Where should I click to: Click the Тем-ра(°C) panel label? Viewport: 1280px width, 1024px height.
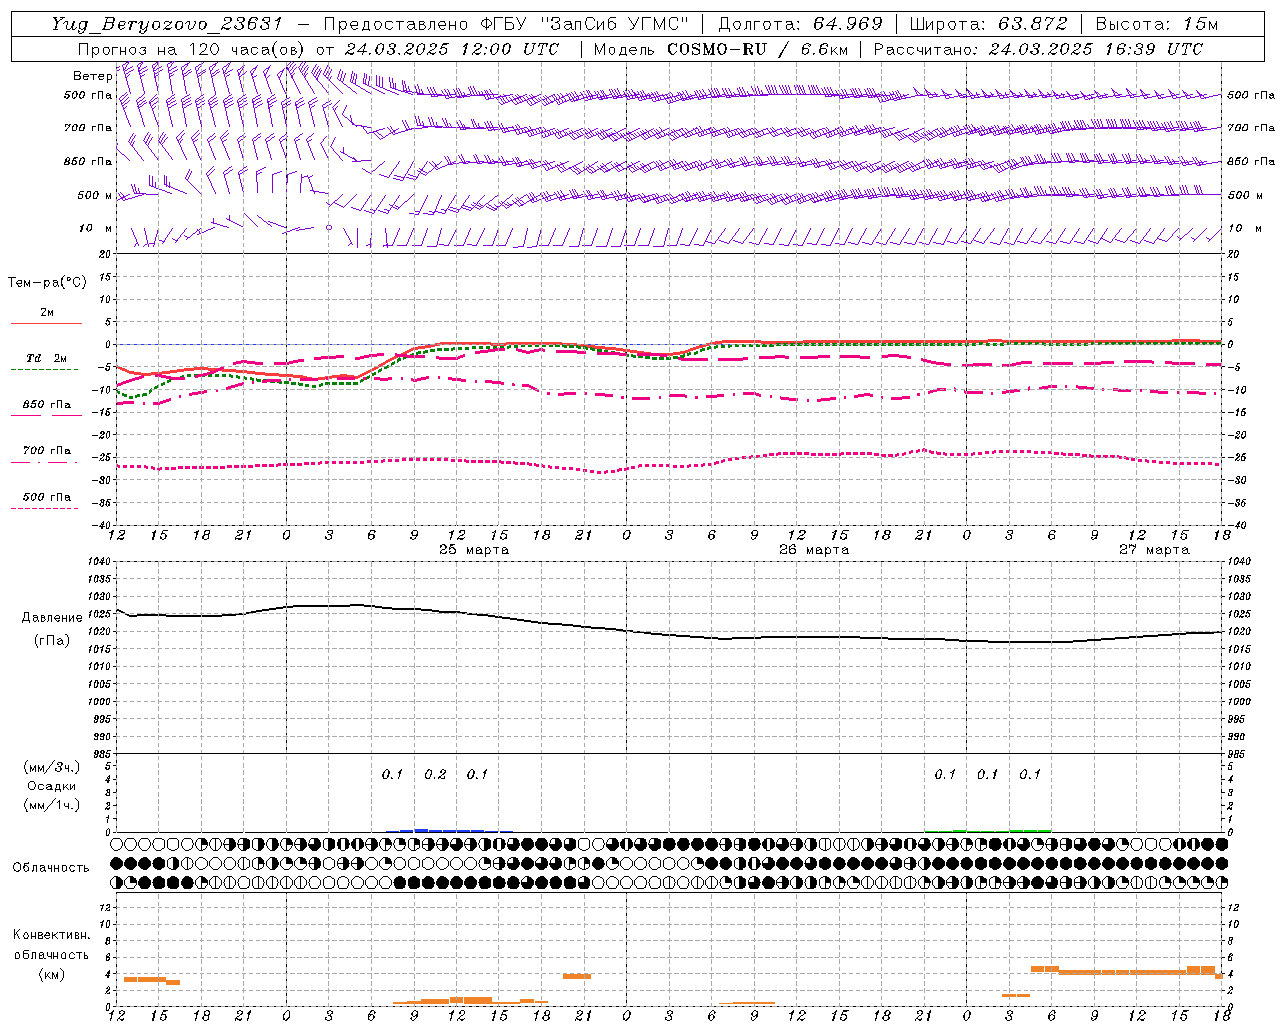(x=47, y=283)
